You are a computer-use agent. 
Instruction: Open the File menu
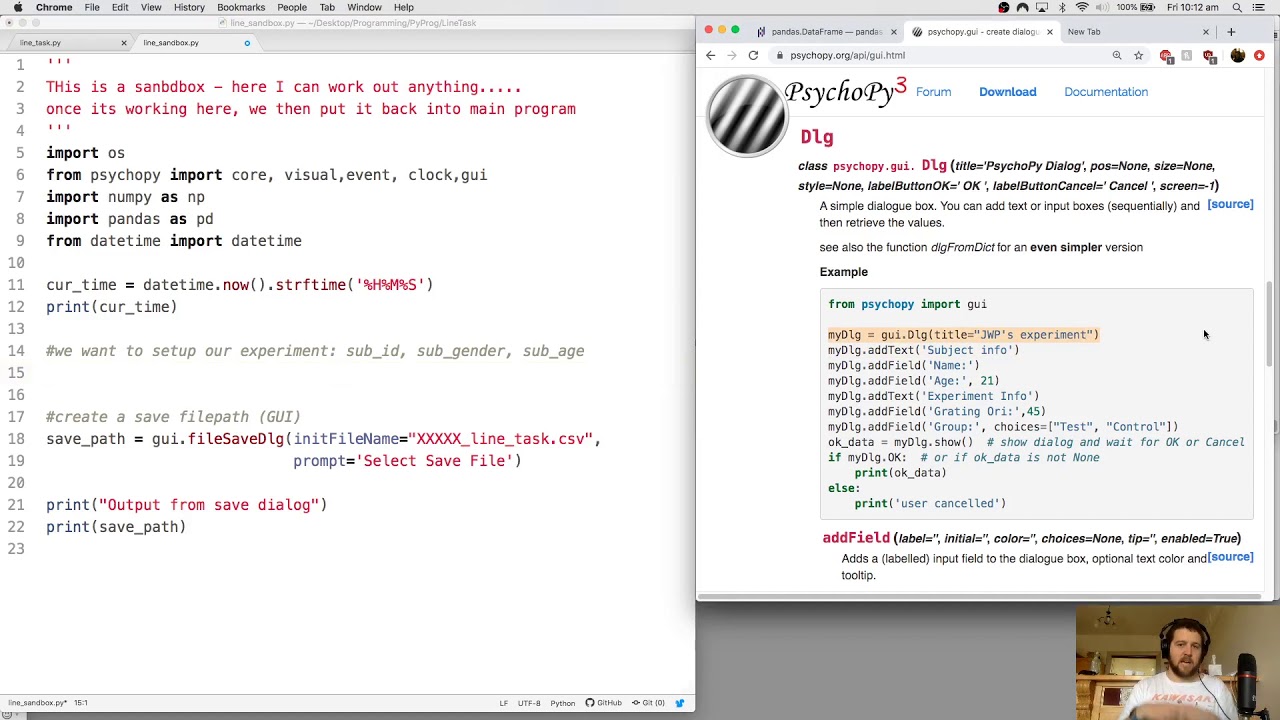pyautogui.click(x=92, y=7)
